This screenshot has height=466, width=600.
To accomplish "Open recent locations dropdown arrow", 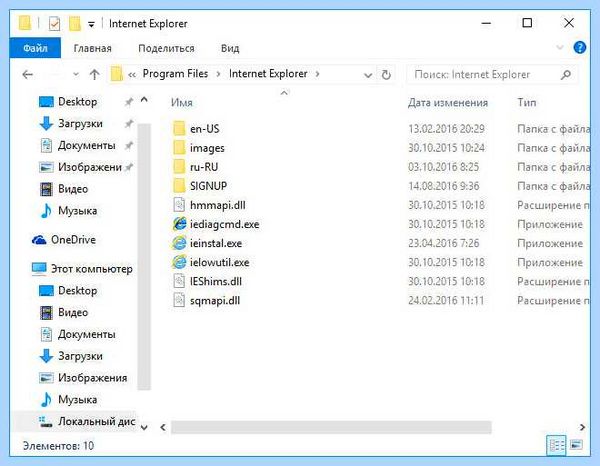I will [76, 74].
